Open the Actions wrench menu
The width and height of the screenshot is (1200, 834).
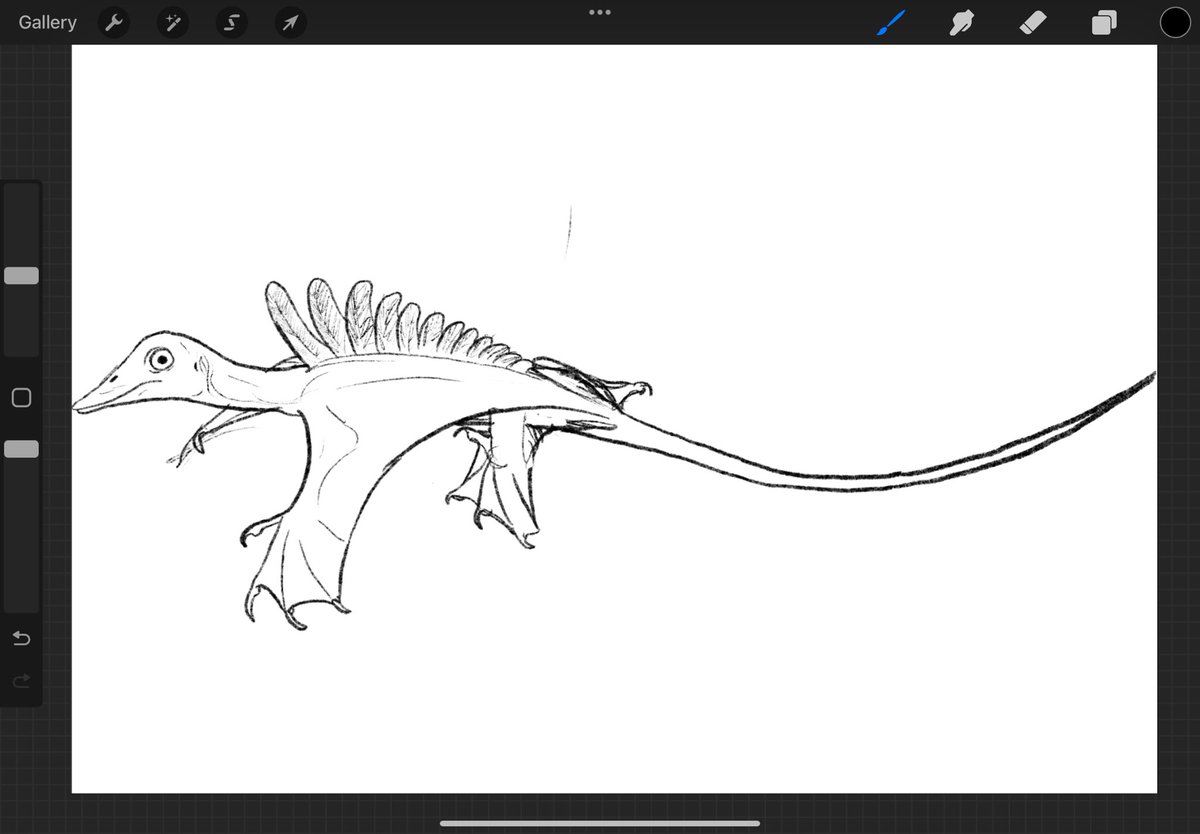coord(113,22)
